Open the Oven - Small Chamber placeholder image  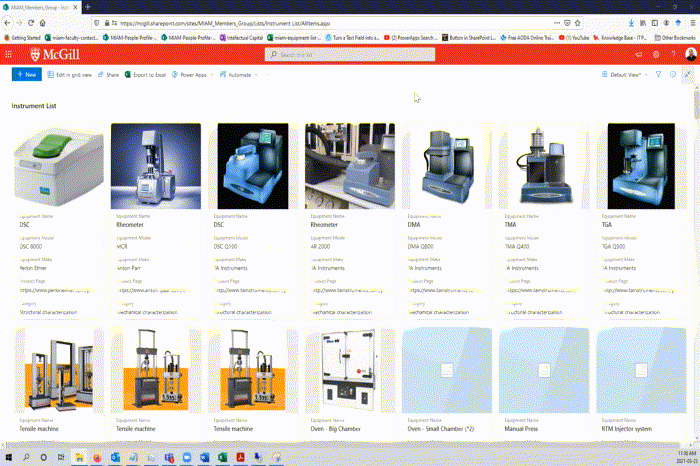click(x=447, y=370)
